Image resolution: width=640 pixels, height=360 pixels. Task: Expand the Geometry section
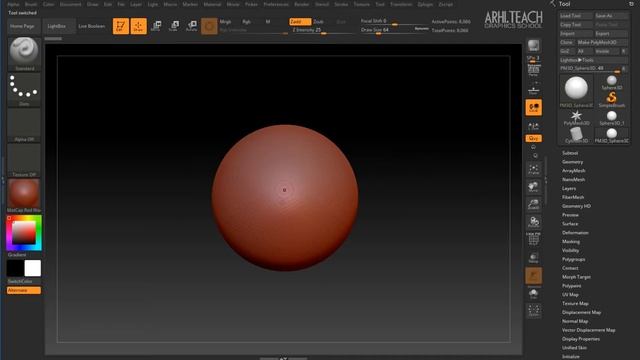[x=572, y=162]
